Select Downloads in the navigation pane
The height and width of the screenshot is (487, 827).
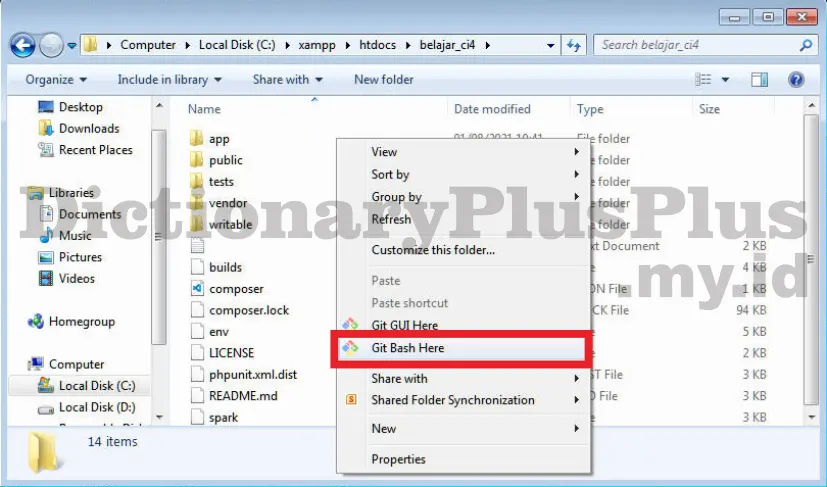coord(79,128)
